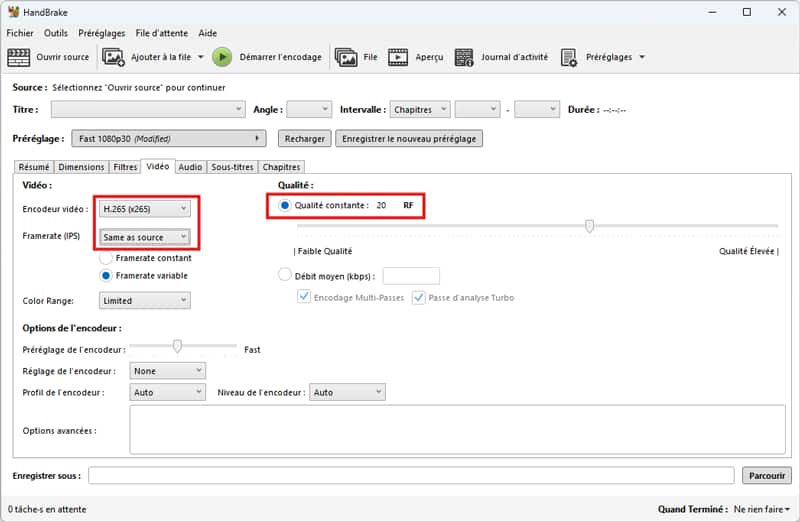Open the Framerate Same as source dropdown
The width and height of the screenshot is (800, 522).
tap(144, 237)
